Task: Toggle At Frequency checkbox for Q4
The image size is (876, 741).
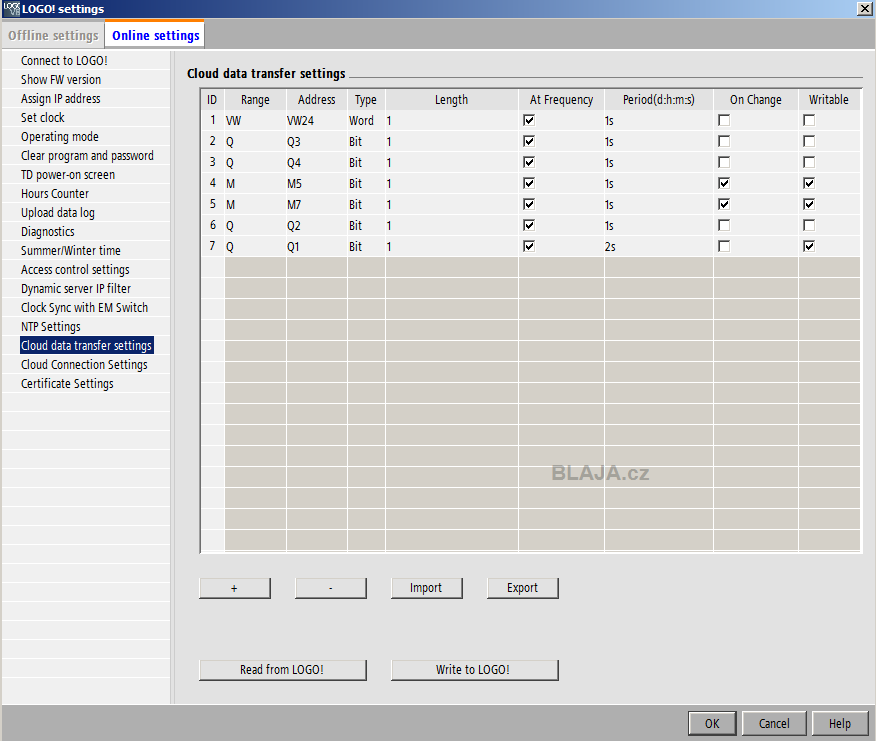Action: (x=529, y=162)
